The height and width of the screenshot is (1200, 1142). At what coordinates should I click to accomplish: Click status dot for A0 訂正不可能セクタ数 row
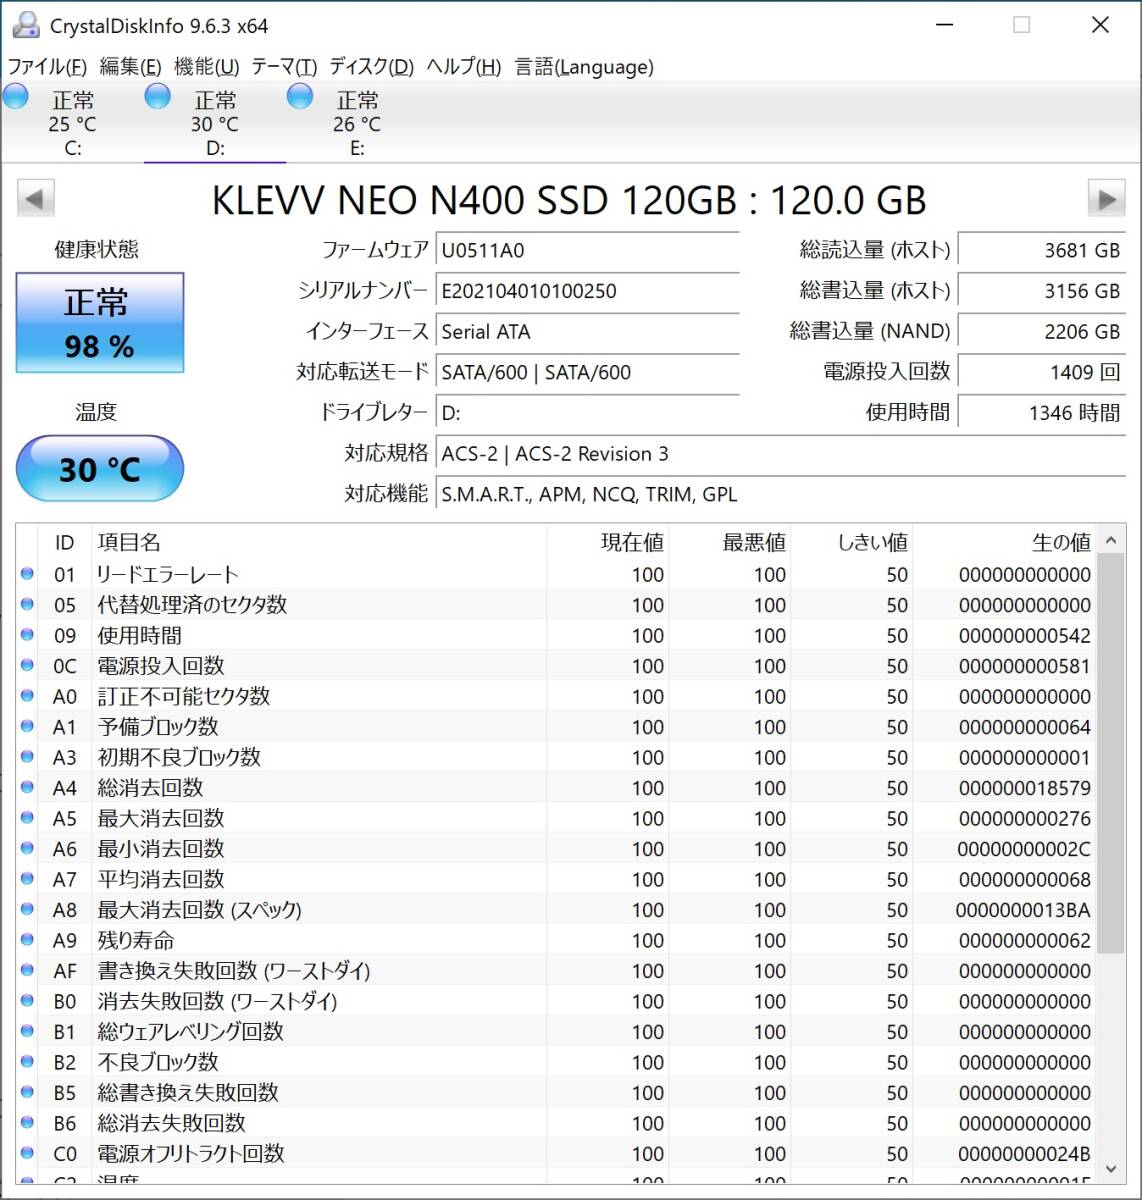[x=28, y=696]
